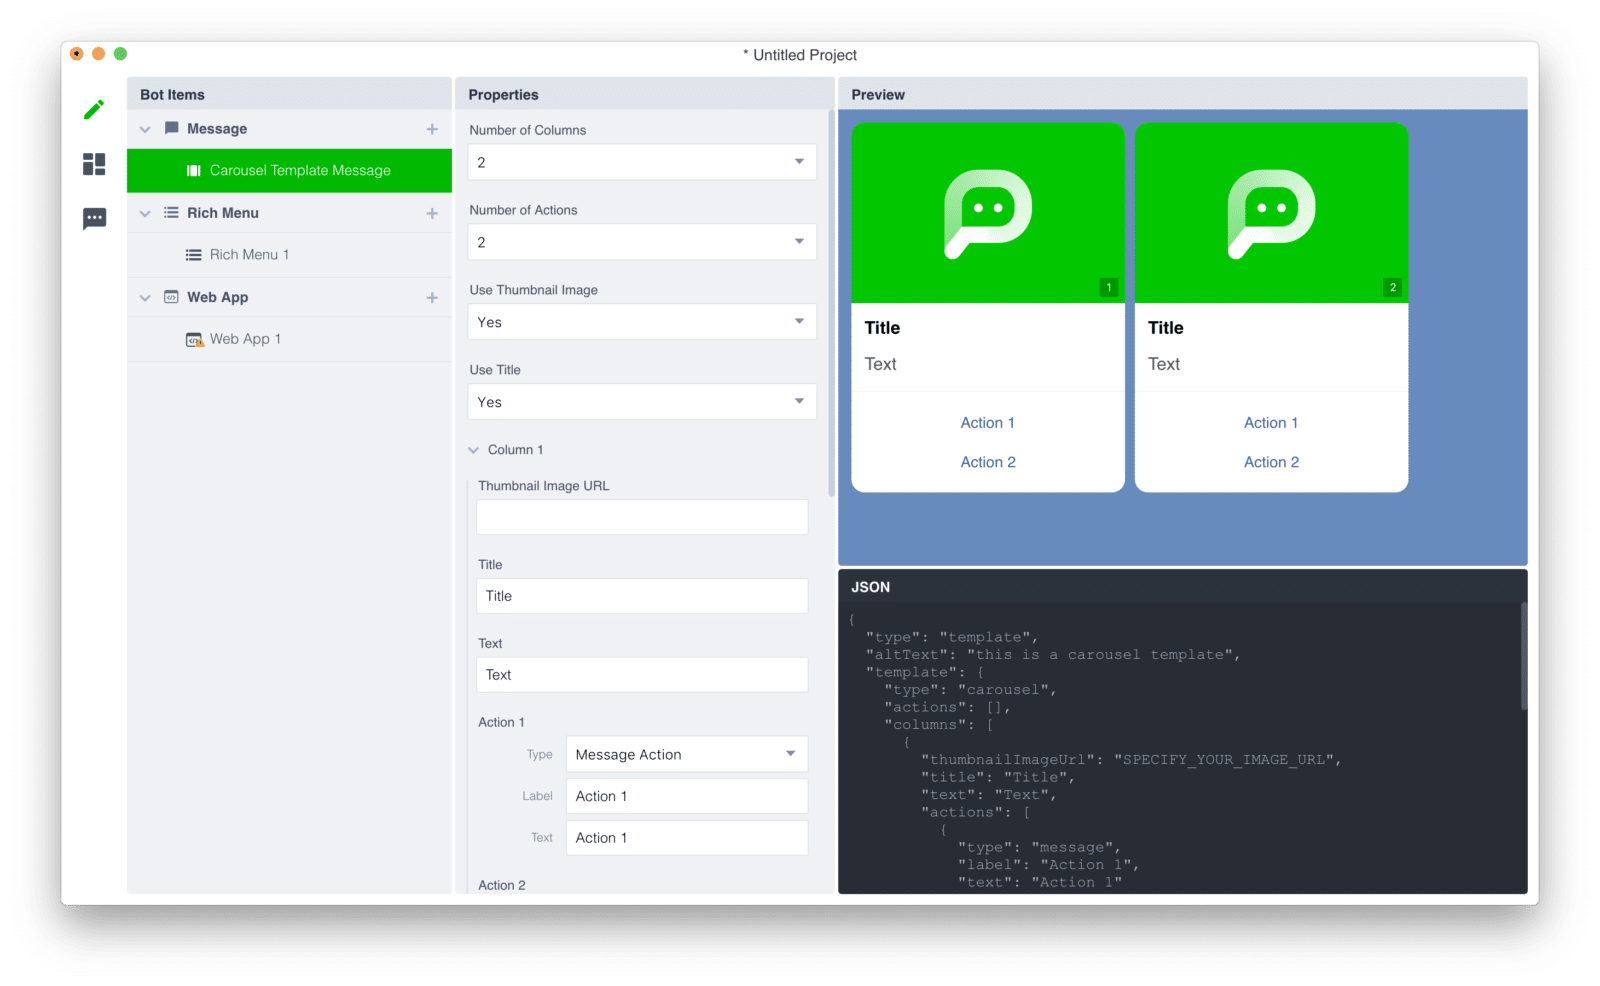Set Use Thumbnail Image to Yes
The height and width of the screenshot is (986, 1600).
[641, 321]
